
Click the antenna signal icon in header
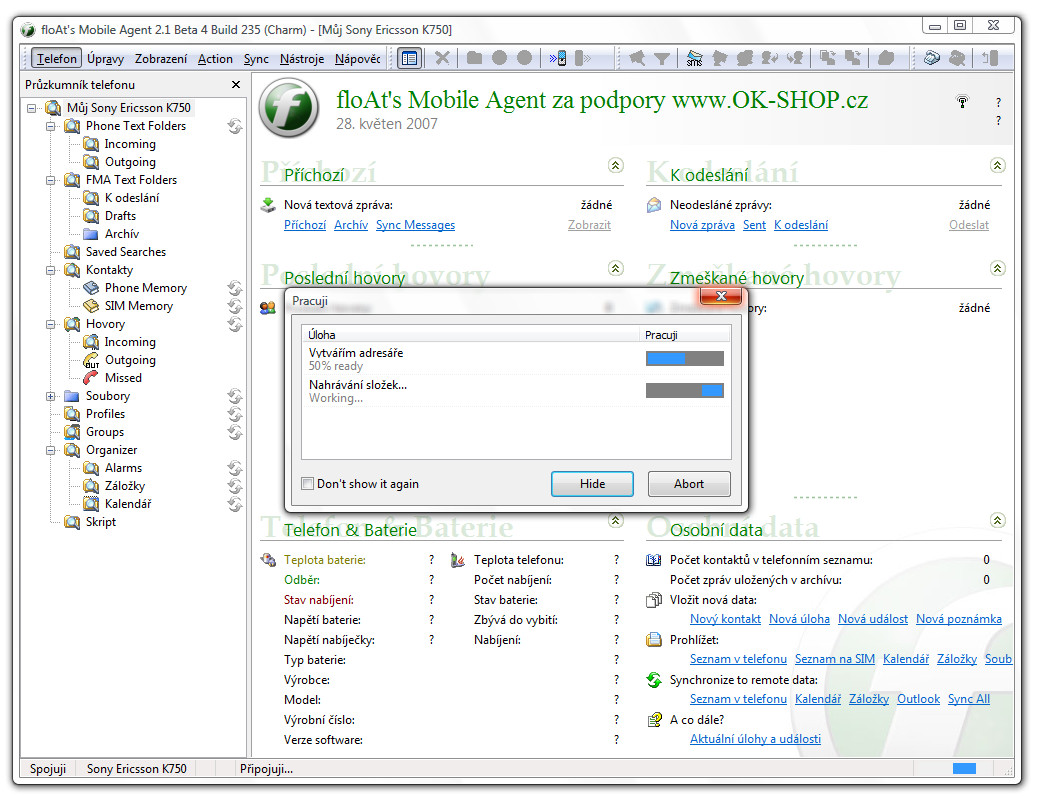click(962, 101)
